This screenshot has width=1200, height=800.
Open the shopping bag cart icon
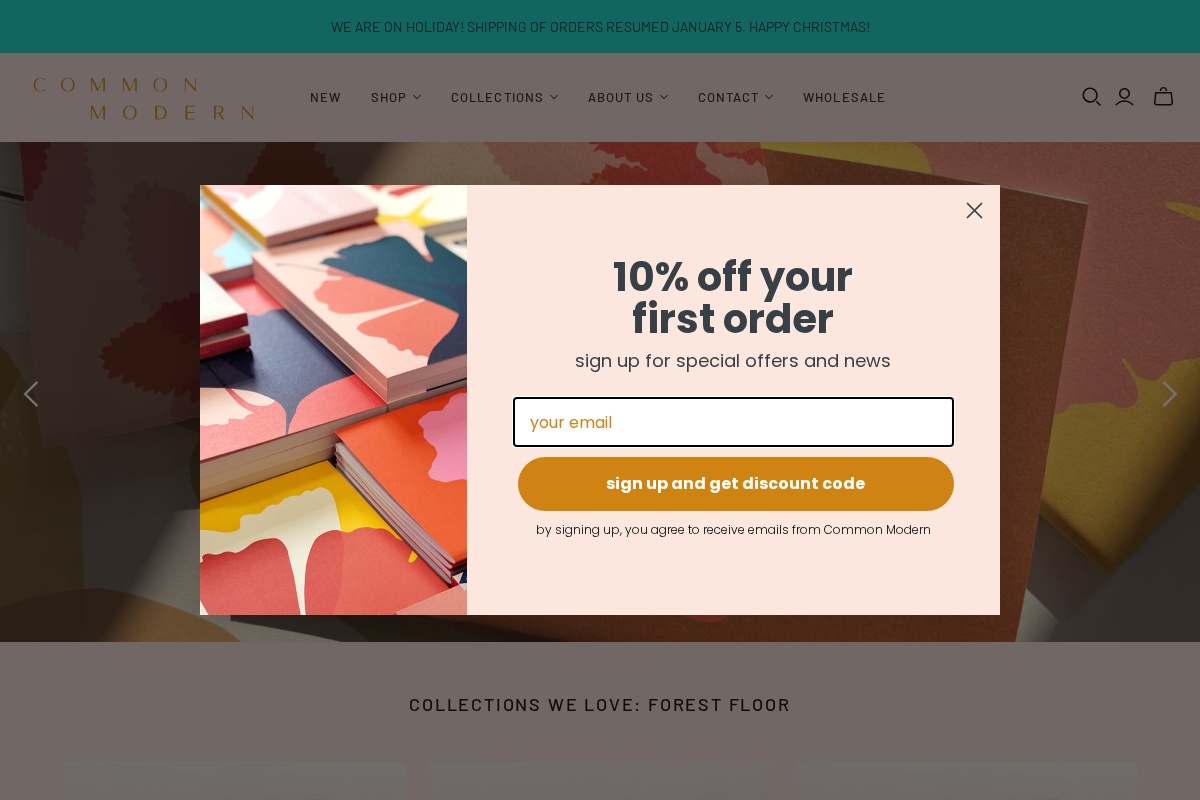click(x=1163, y=97)
